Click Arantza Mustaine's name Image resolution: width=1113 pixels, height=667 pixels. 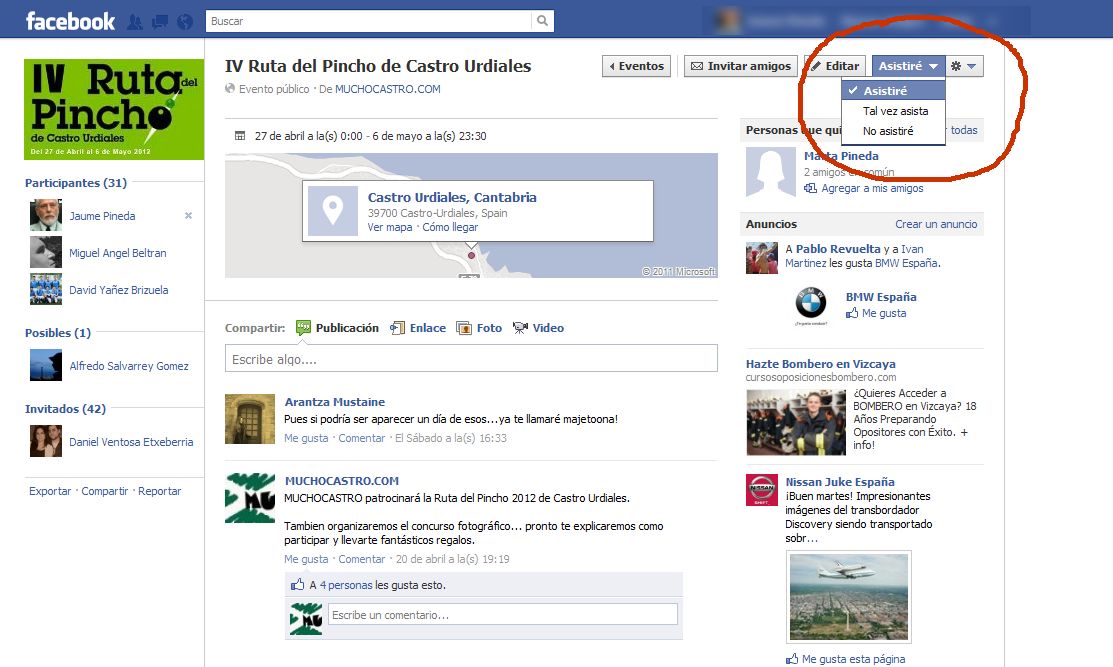tap(335, 402)
